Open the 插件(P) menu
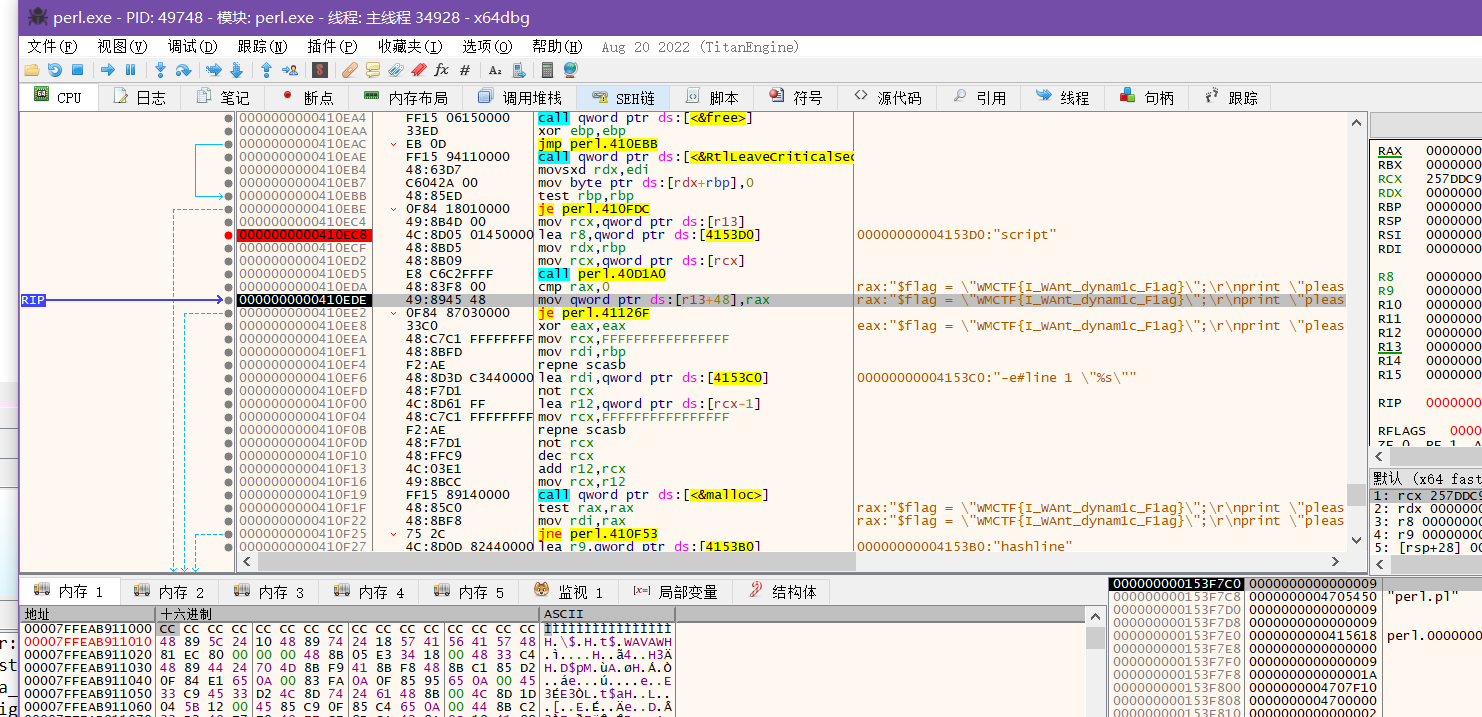 (x=332, y=46)
